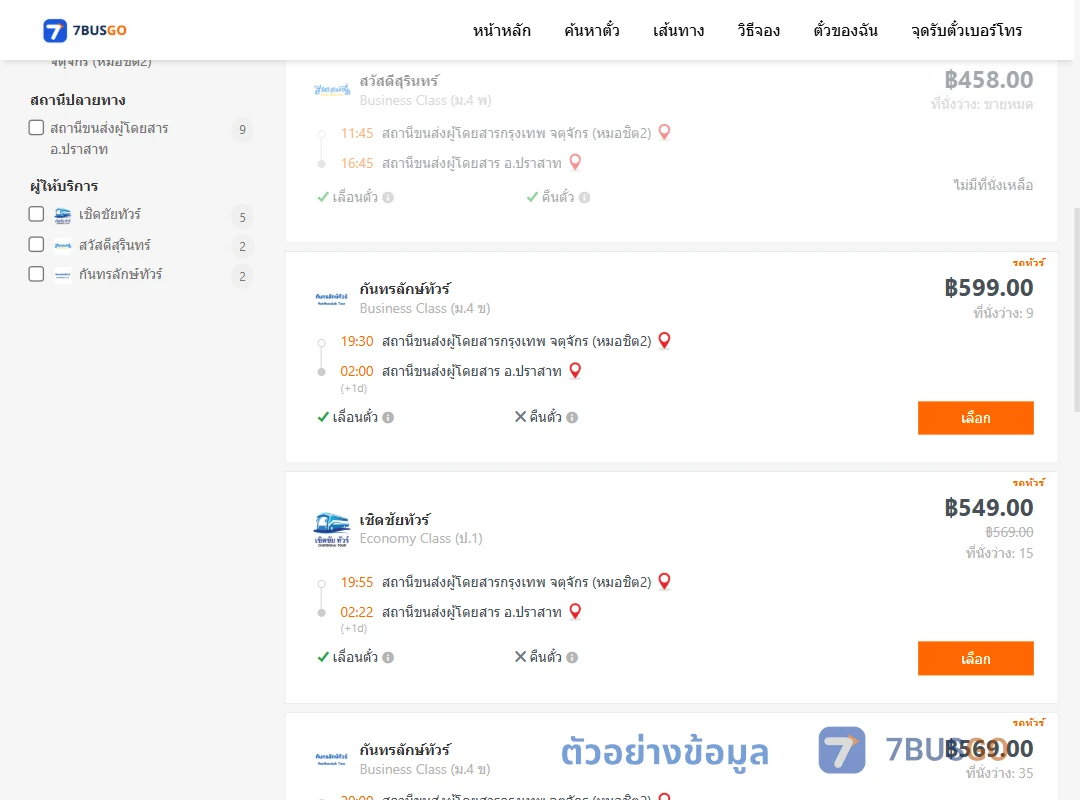
Task: Click เชิดชัยทัวร์ bus logo on ฿549.00 card
Action: point(331,529)
